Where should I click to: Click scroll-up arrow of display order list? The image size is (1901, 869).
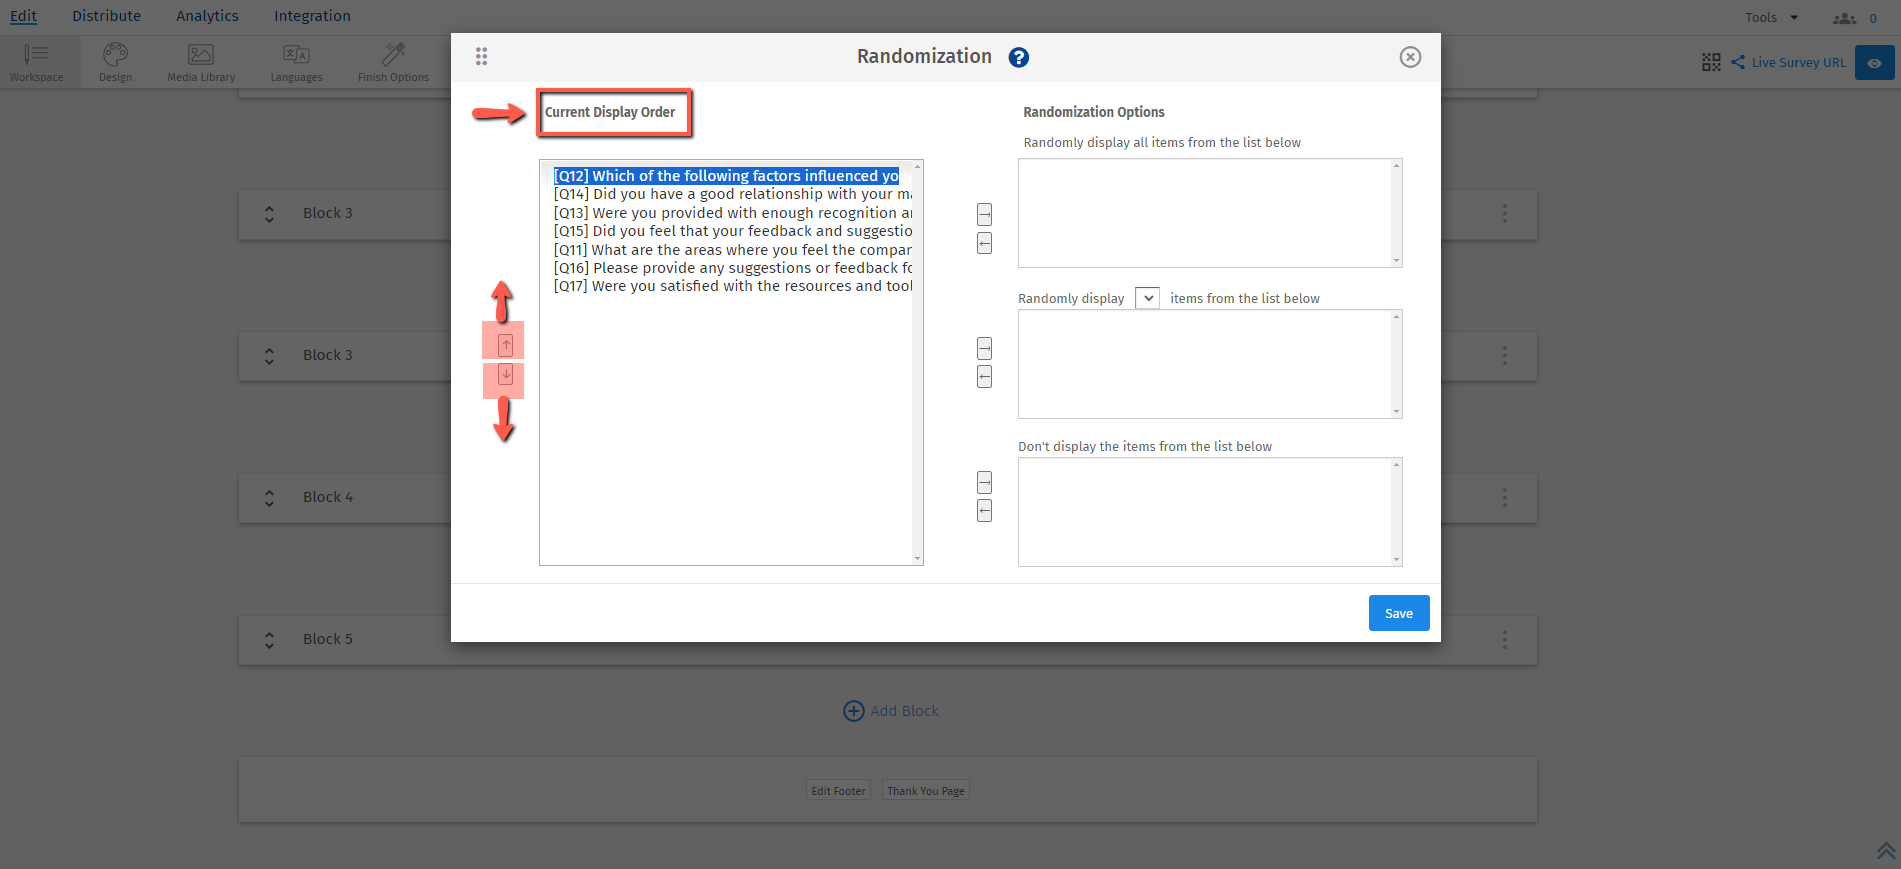click(x=917, y=166)
